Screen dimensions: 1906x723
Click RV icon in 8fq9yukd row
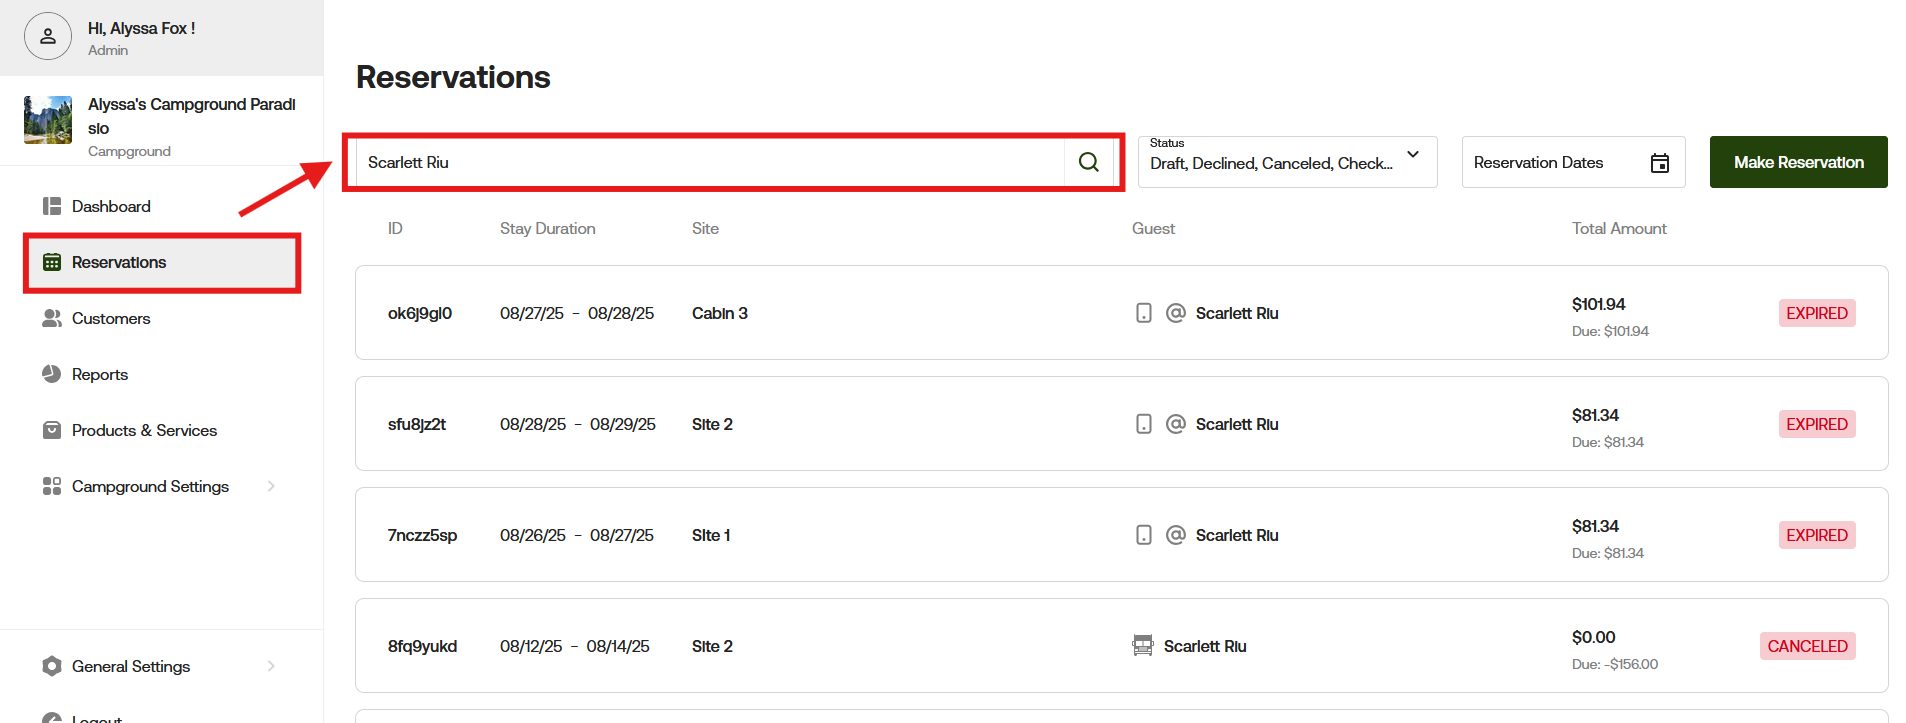pos(1142,646)
